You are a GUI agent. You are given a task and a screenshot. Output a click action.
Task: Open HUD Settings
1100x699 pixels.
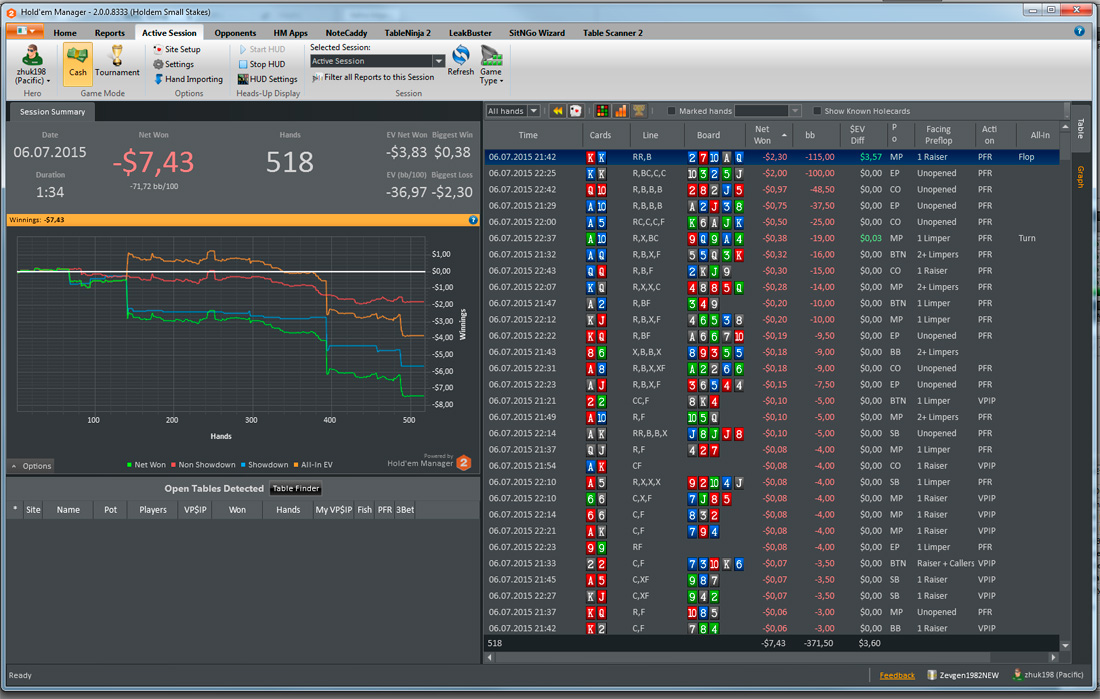pos(267,79)
